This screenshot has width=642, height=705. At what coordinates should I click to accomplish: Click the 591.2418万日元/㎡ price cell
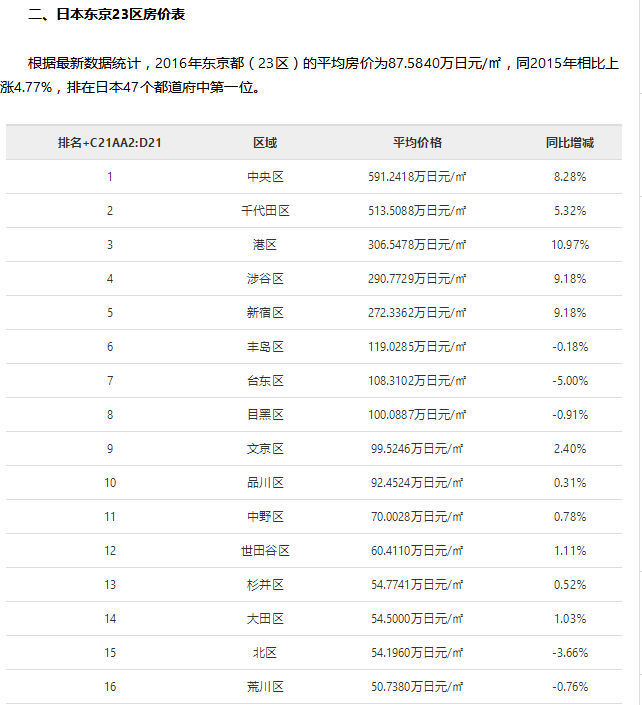click(417, 177)
